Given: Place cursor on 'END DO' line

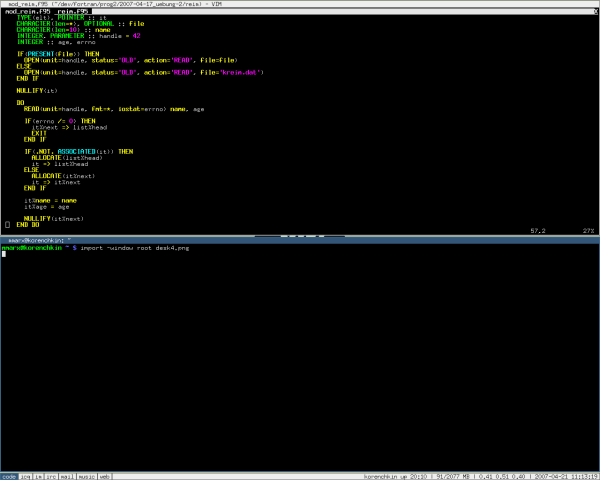Looking at the screenshot, I should (x=28, y=225).
